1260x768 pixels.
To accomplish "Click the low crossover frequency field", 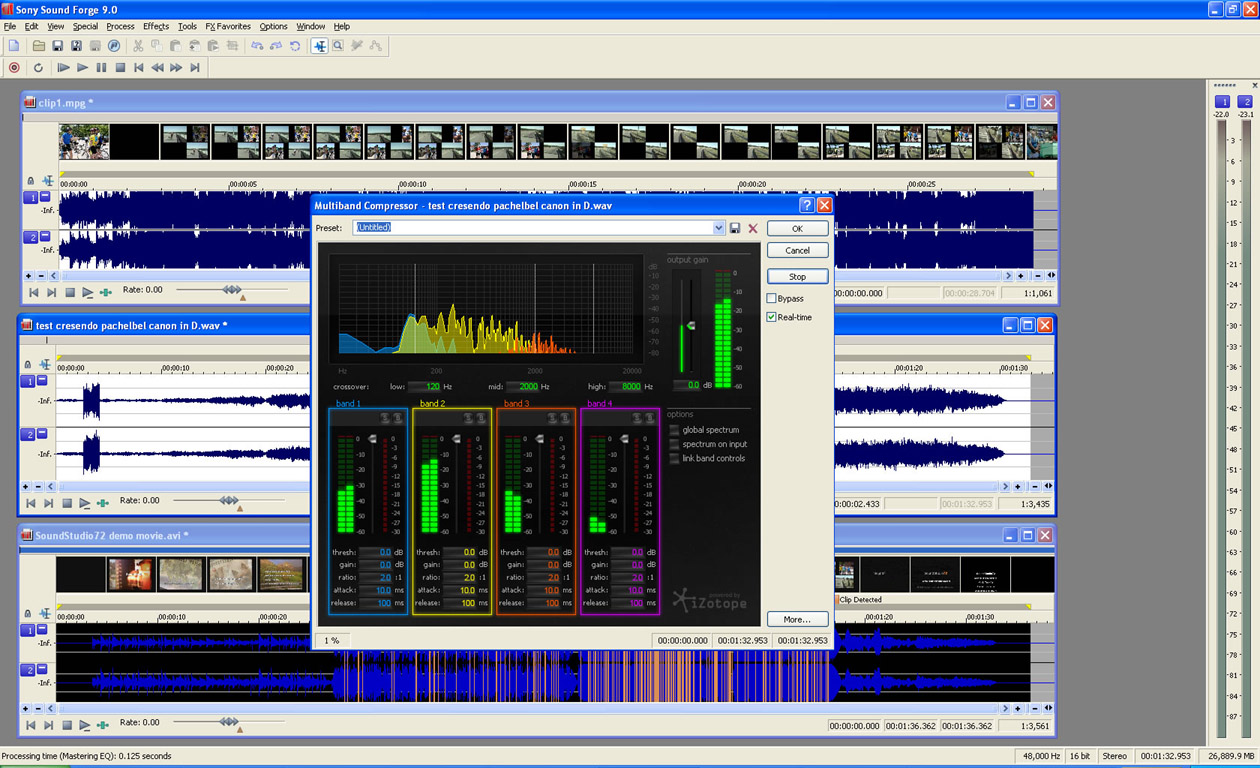I will coord(424,386).
